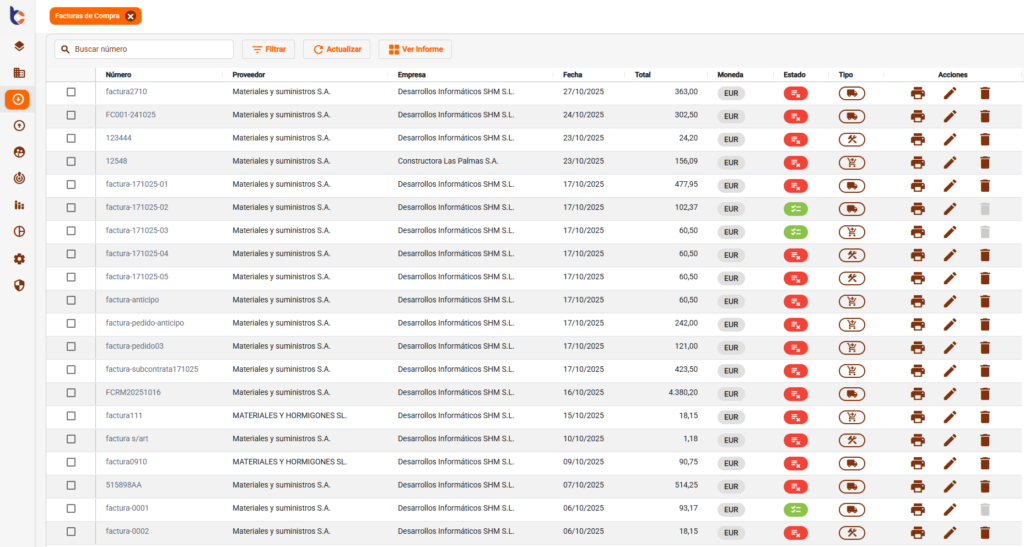Click the shield icon in the sidebar
The image size is (1024, 547).
click(18, 285)
